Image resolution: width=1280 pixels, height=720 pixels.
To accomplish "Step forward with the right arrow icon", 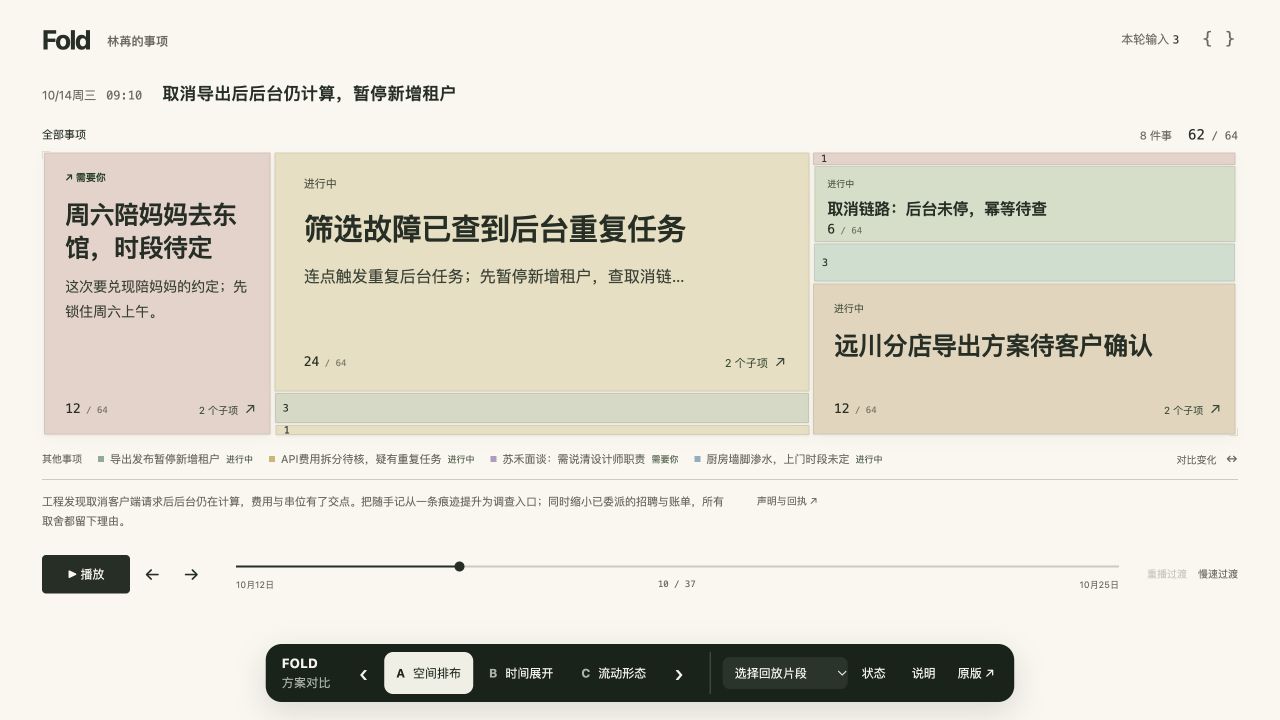I will pyautogui.click(x=191, y=574).
